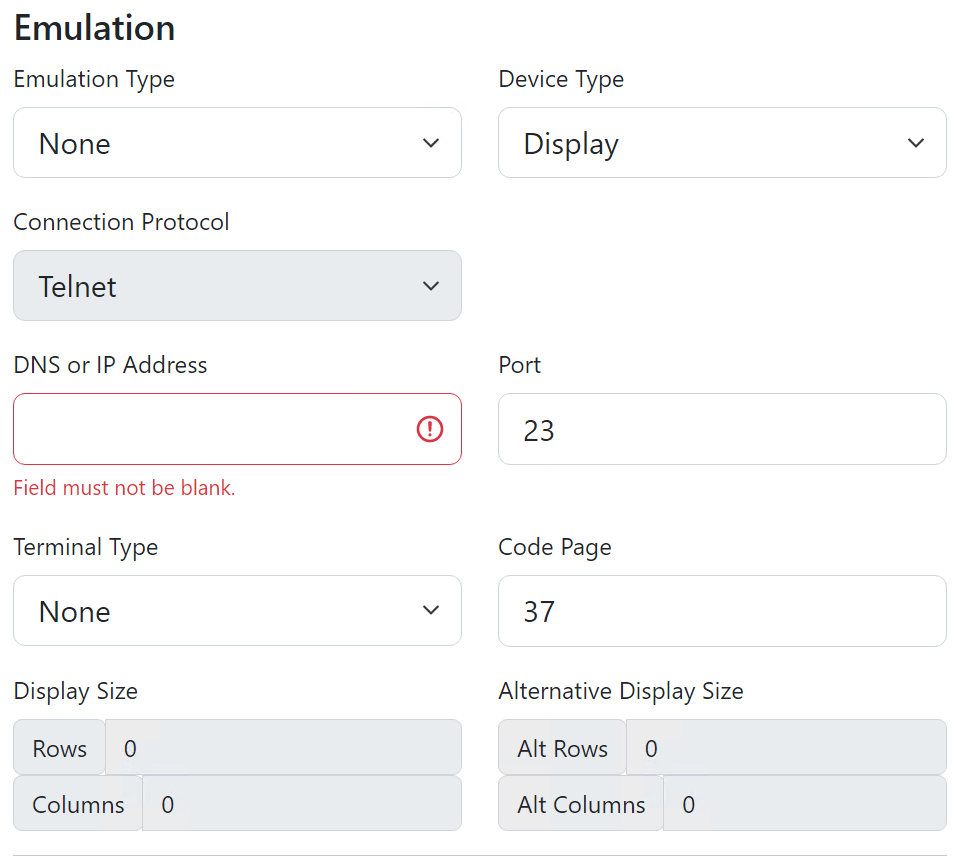Screen dimensions: 967x865
Task: Click the Alt Rows label addon
Action: 562,748
